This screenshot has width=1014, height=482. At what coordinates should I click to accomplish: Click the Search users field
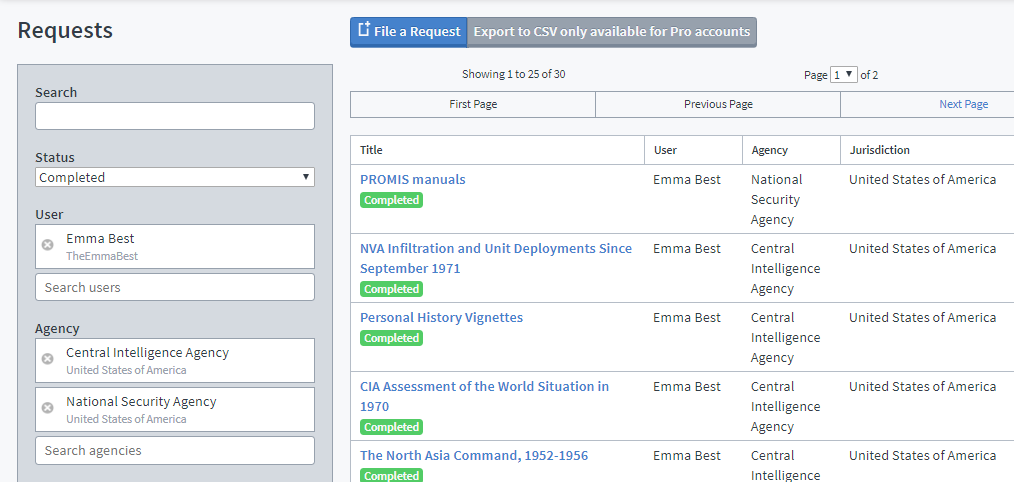(175, 287)
